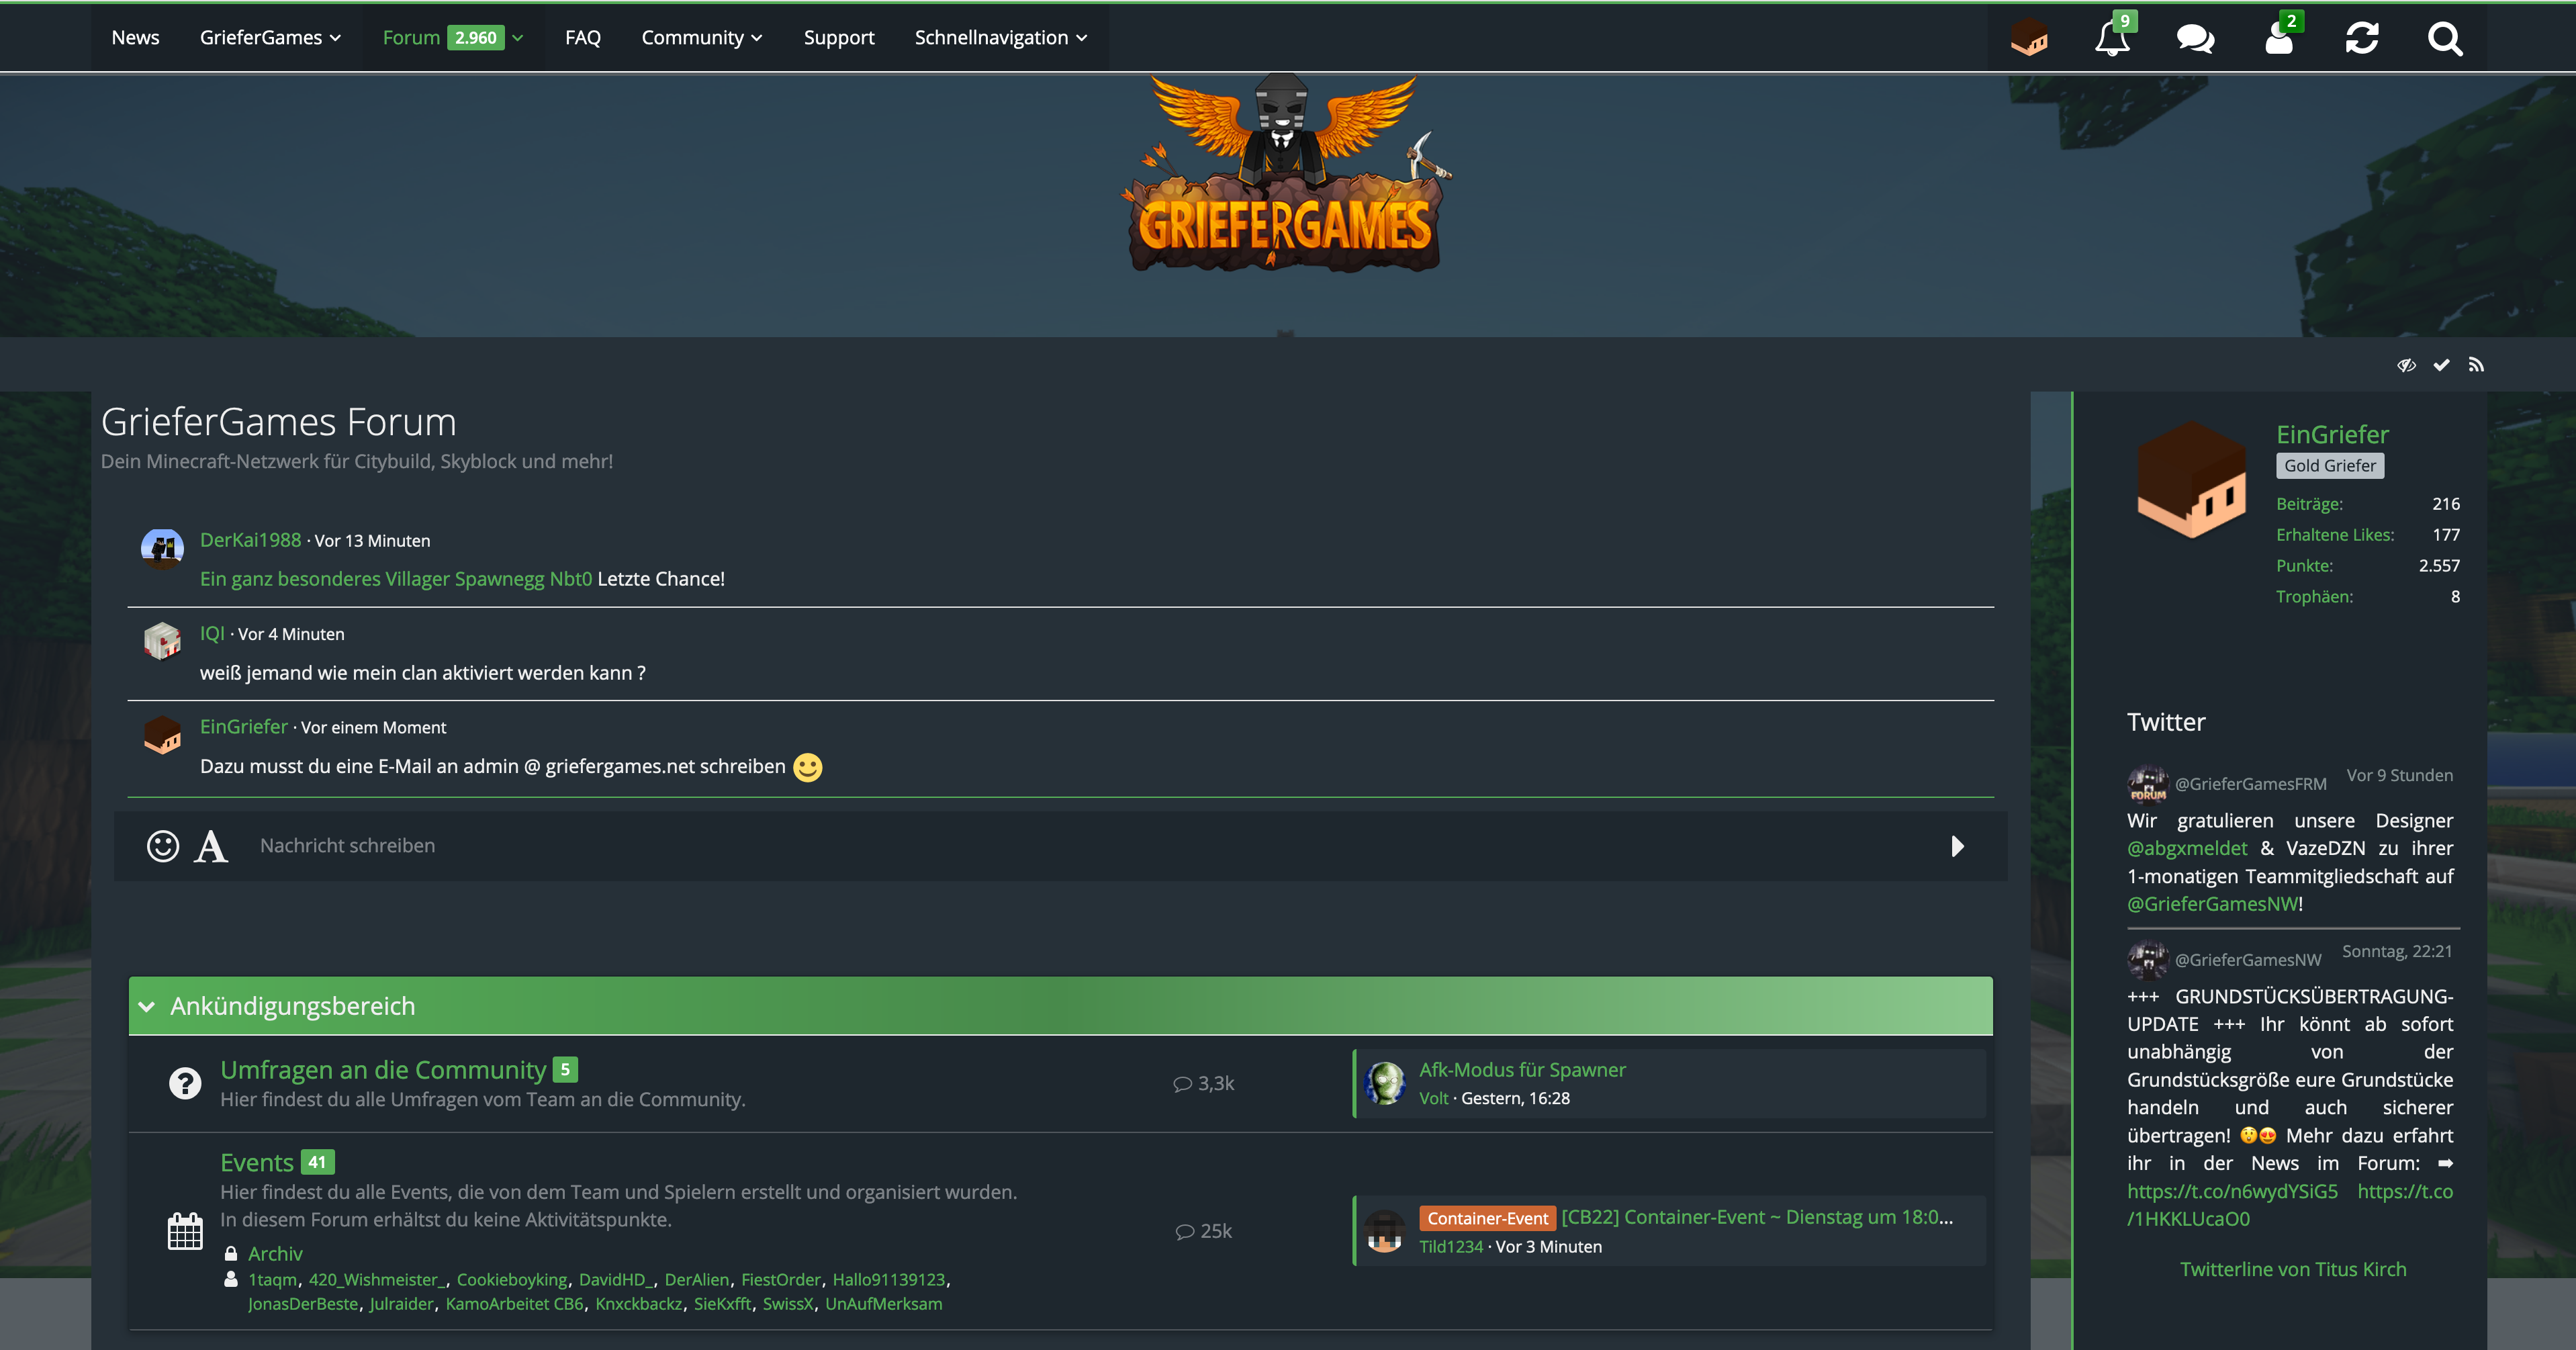
Task: Open the t.co/n6wydYSiG5 tweet link
Action: tap(2232, 1191)
